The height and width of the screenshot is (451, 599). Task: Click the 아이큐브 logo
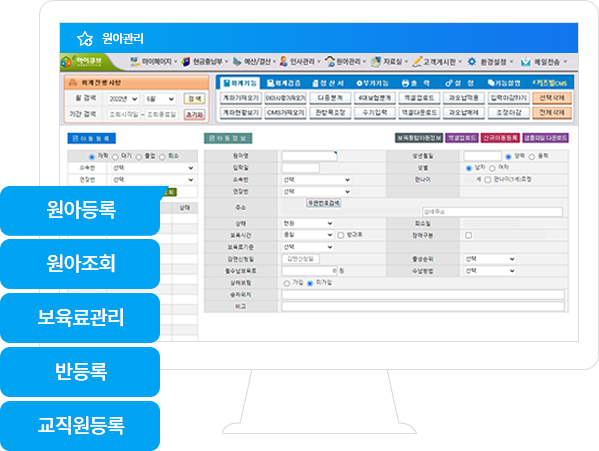tap(83, 61)
